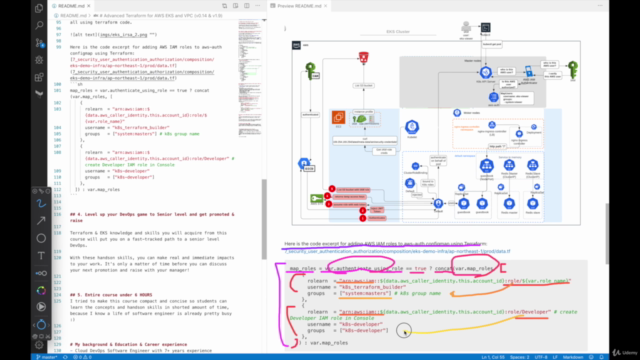This screenshot has width=640, height=360.
Task: Close the README.md editor tab
Action: point(89,6)
